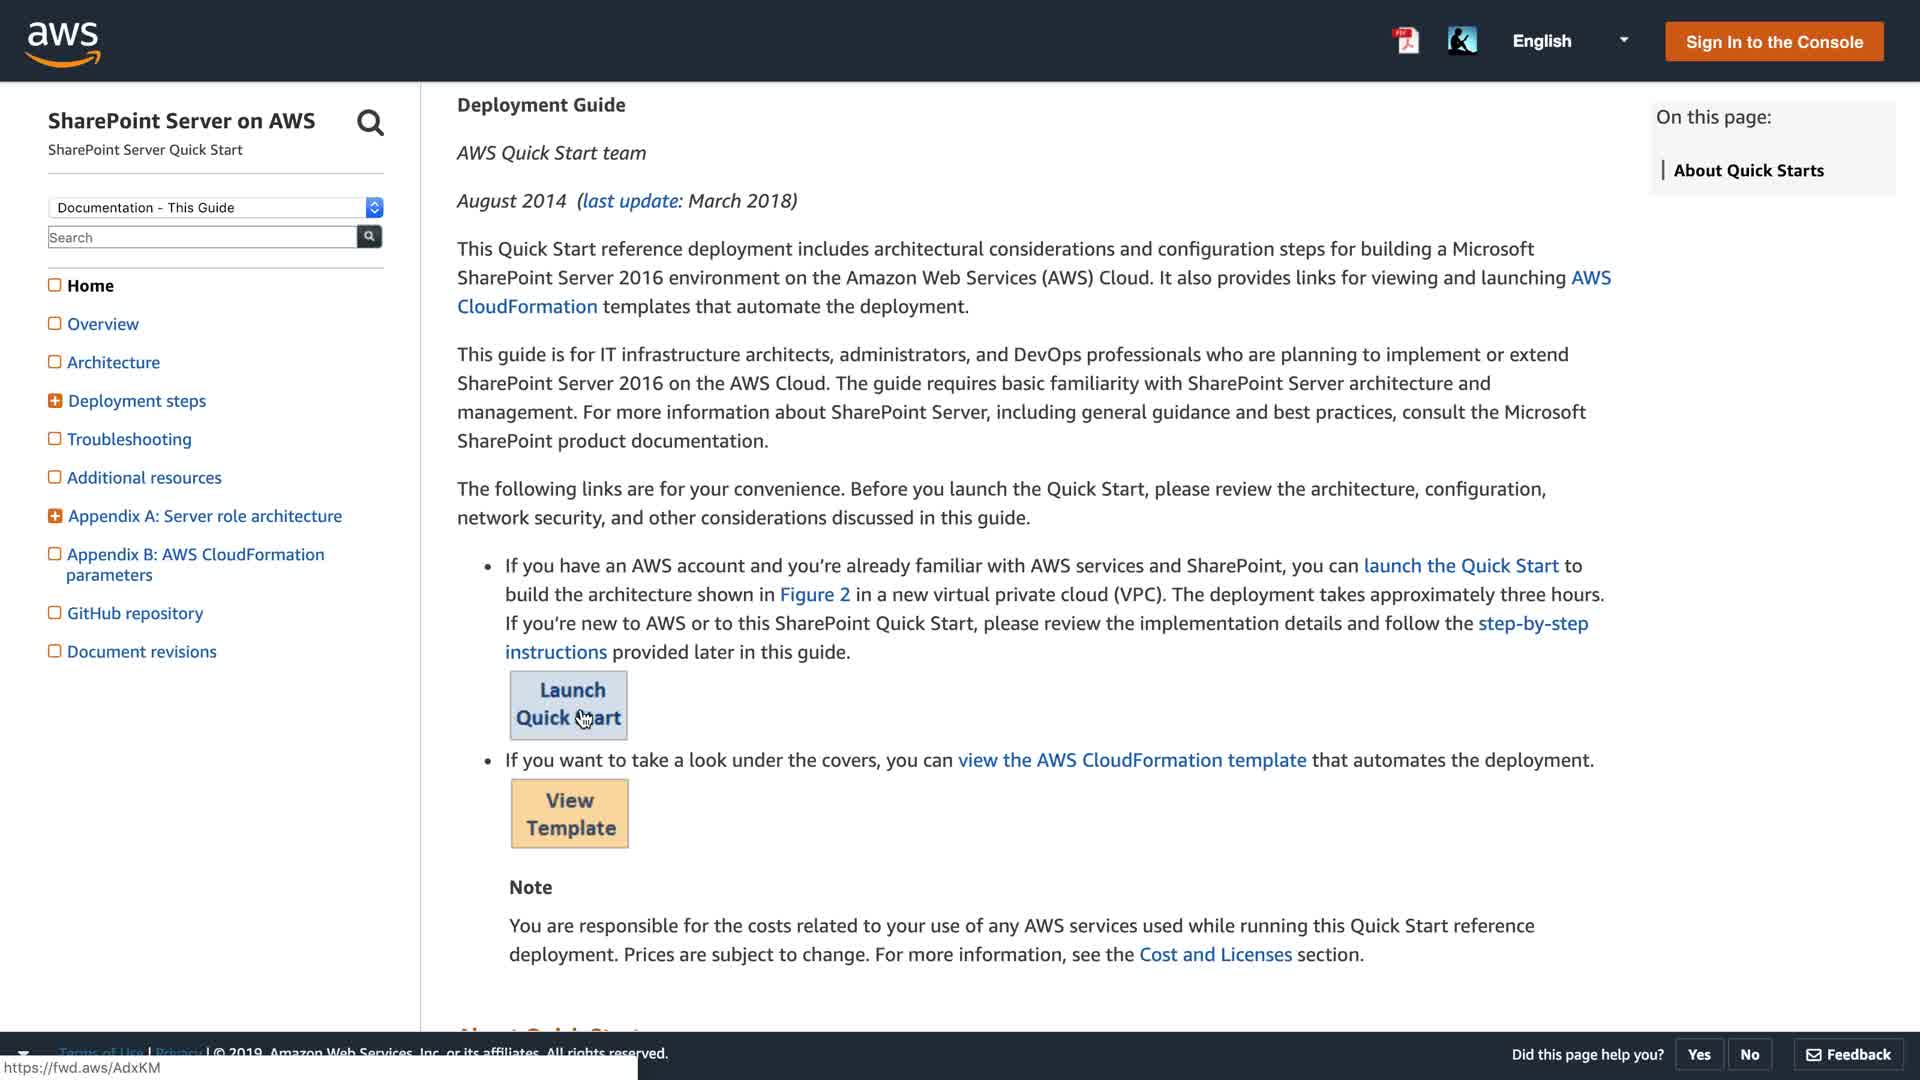Expand Appendix A: Server role architecture
1920x1080 pixels.
(x=55, y=516)
